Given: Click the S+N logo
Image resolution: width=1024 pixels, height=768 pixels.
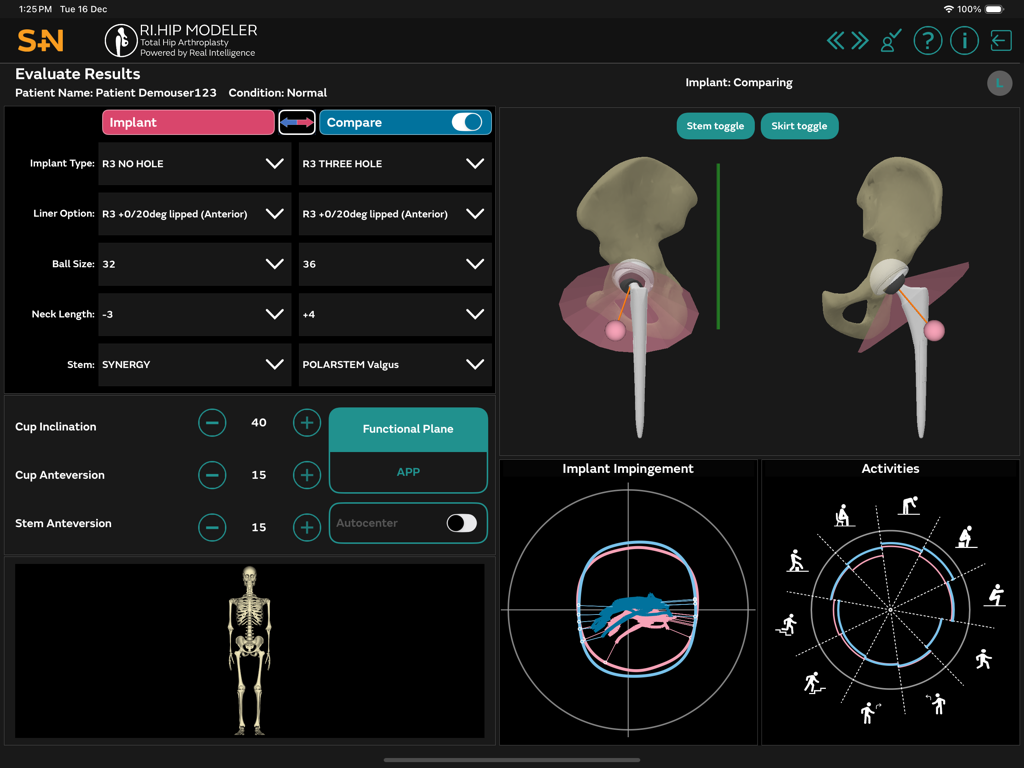Looking at the screenshot, I should (40, 40).
